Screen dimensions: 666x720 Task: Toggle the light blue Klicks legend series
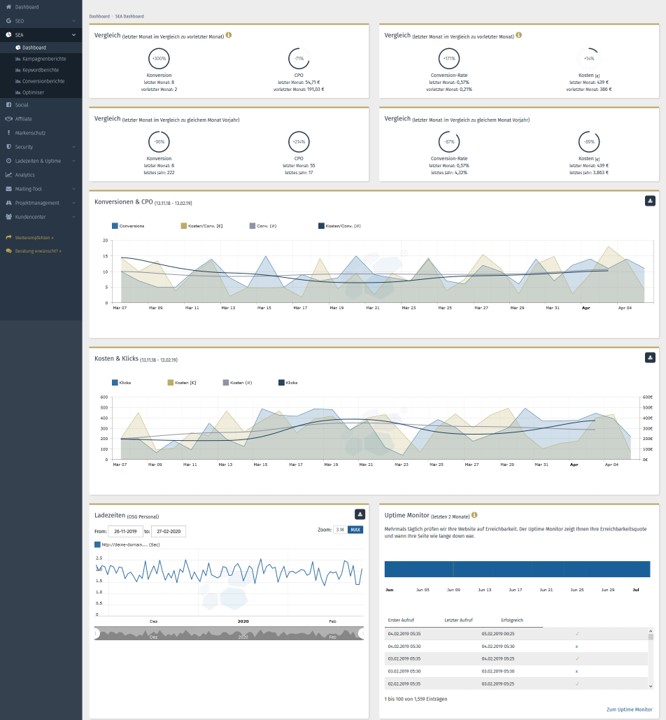(122, 382)
